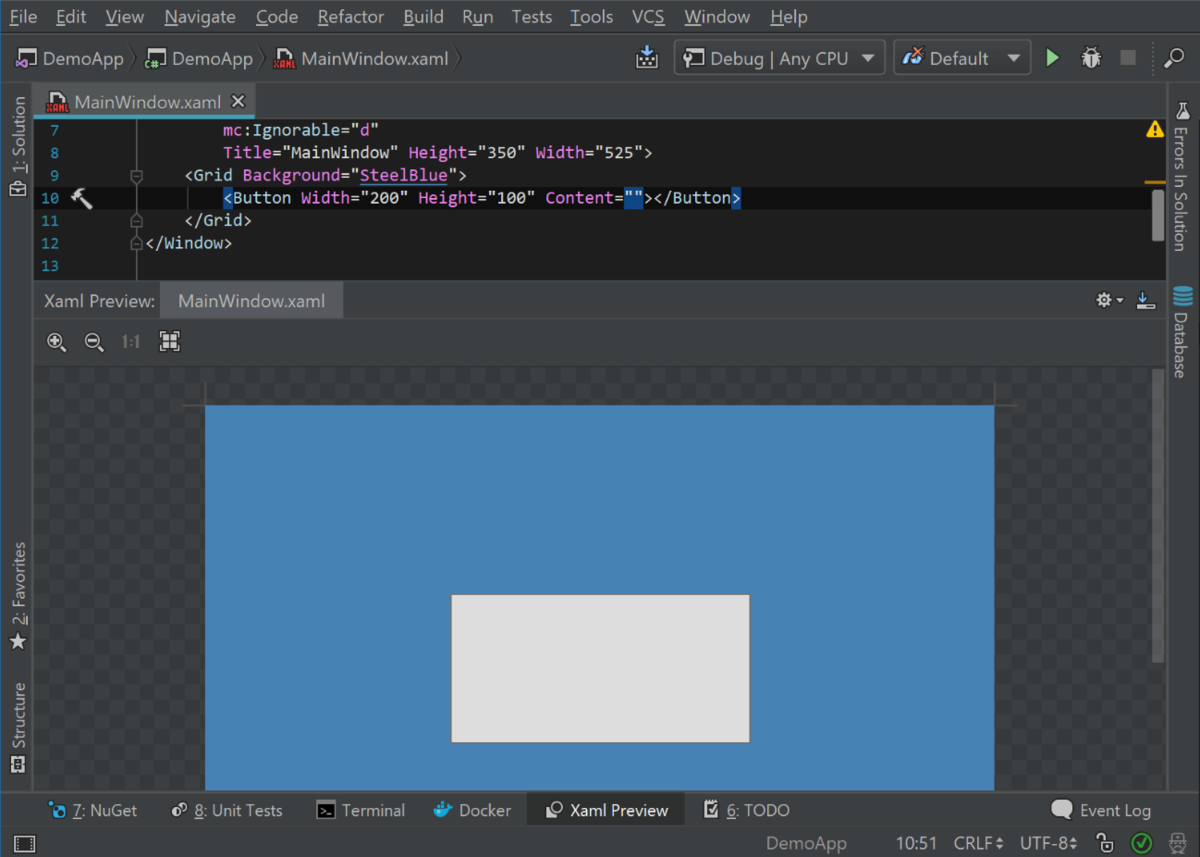1200x857 pixels.
Task: Switch to the Terminal tool window
Action: coord(361,810)
